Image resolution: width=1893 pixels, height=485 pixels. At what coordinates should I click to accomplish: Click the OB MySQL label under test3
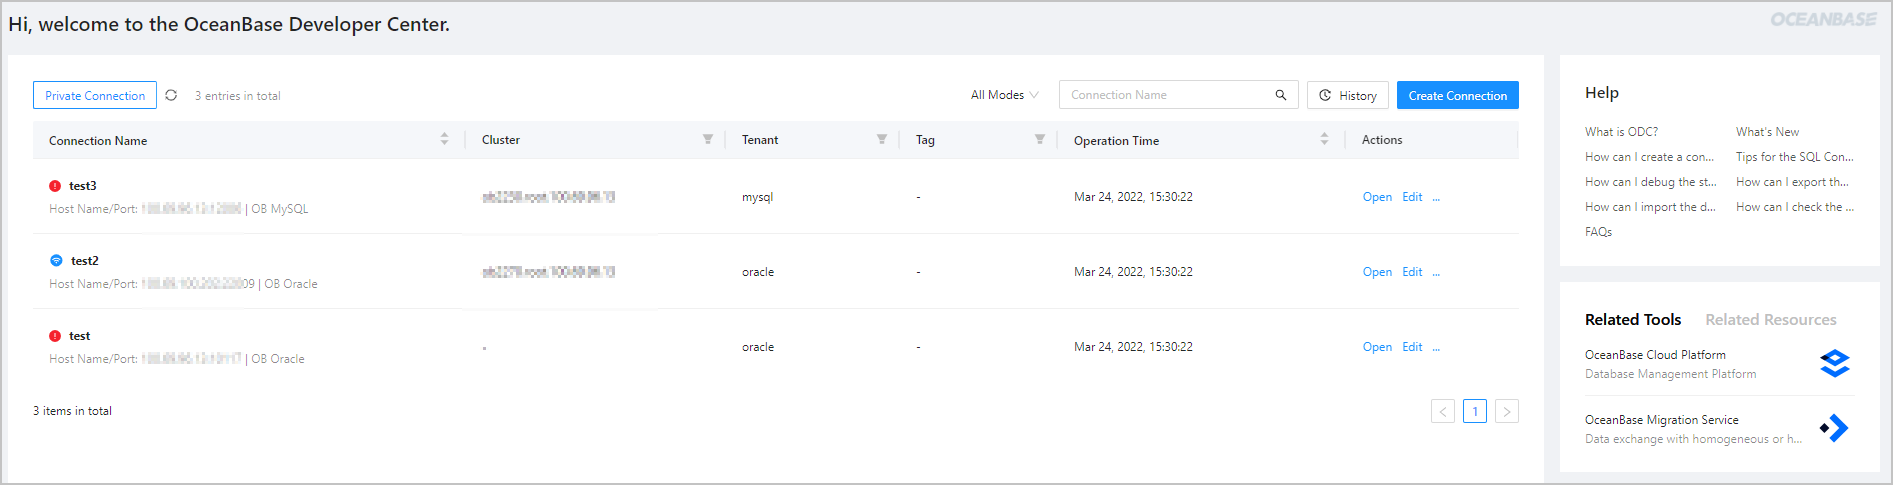point(279,209)
